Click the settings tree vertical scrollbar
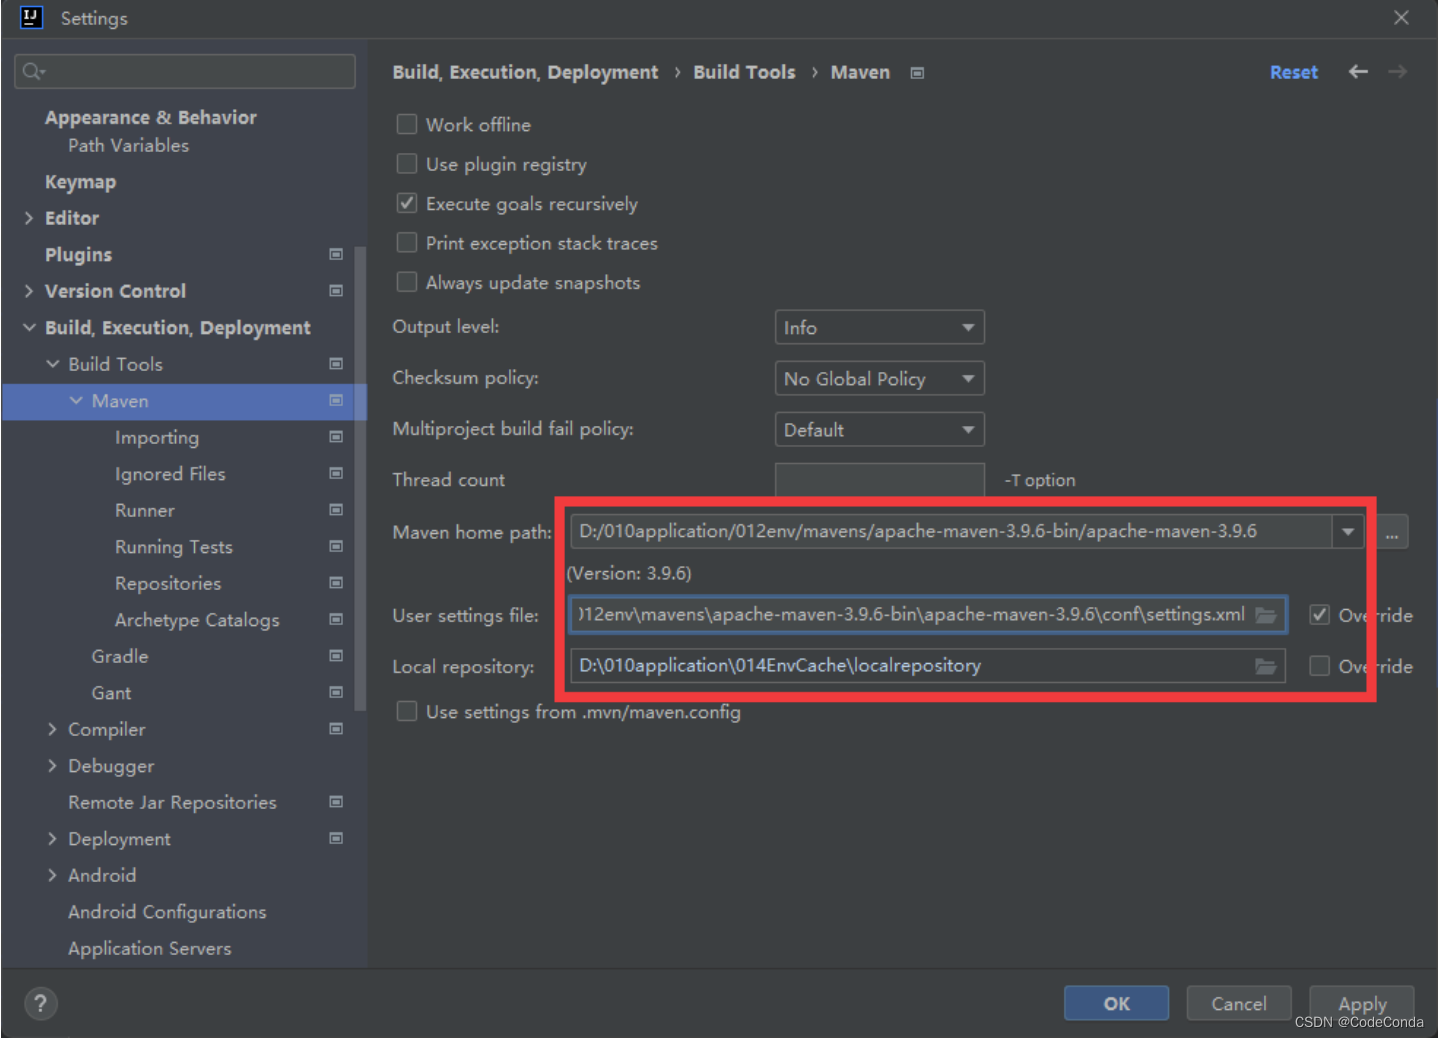Screen dimensions: 1440x1038 tap(360, 478)
